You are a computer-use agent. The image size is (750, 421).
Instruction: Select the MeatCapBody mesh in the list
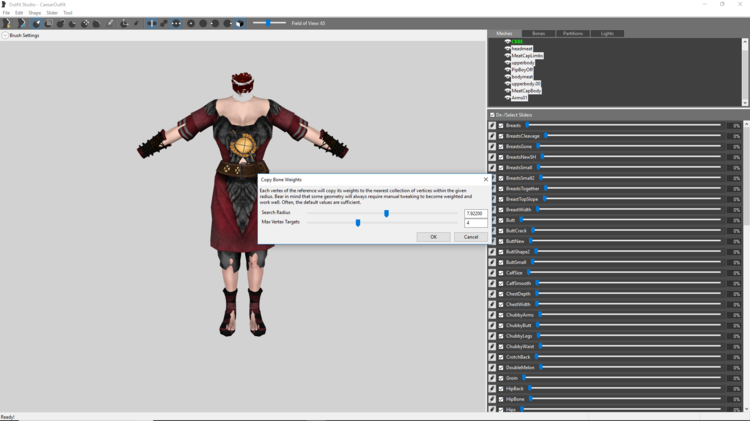point(526,90)
